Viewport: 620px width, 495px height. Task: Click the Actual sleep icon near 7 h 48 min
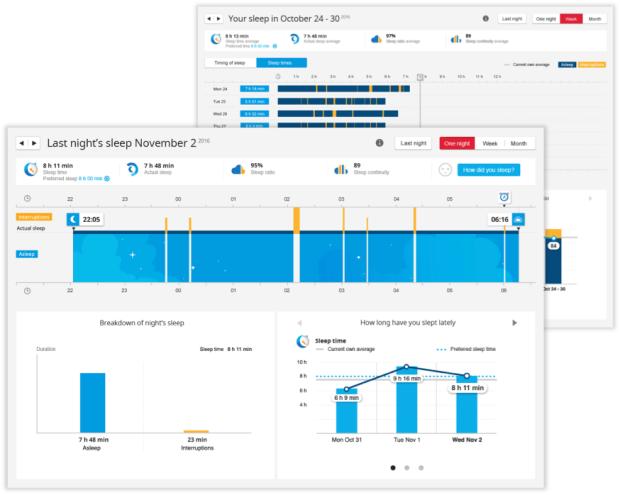(132, 169)
